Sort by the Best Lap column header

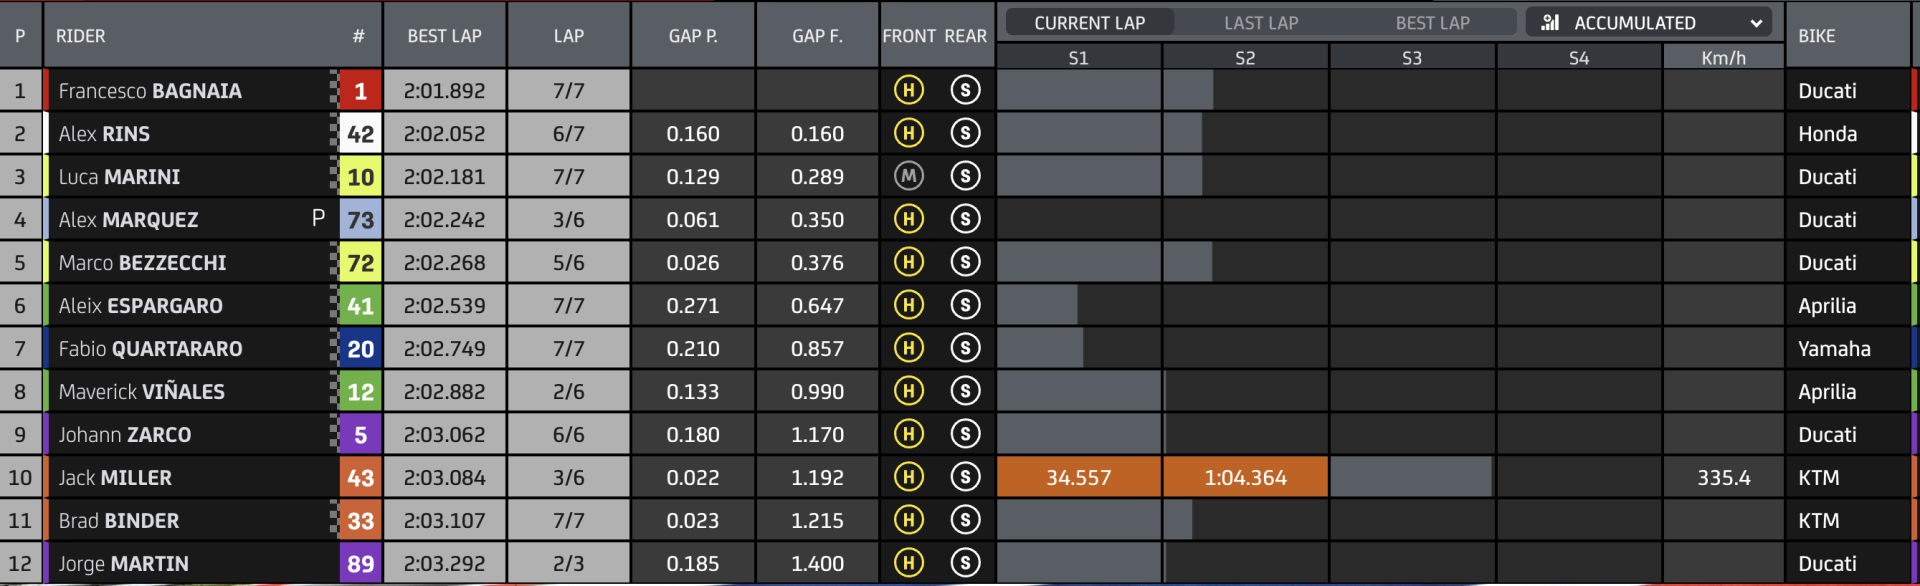(444, 36)
